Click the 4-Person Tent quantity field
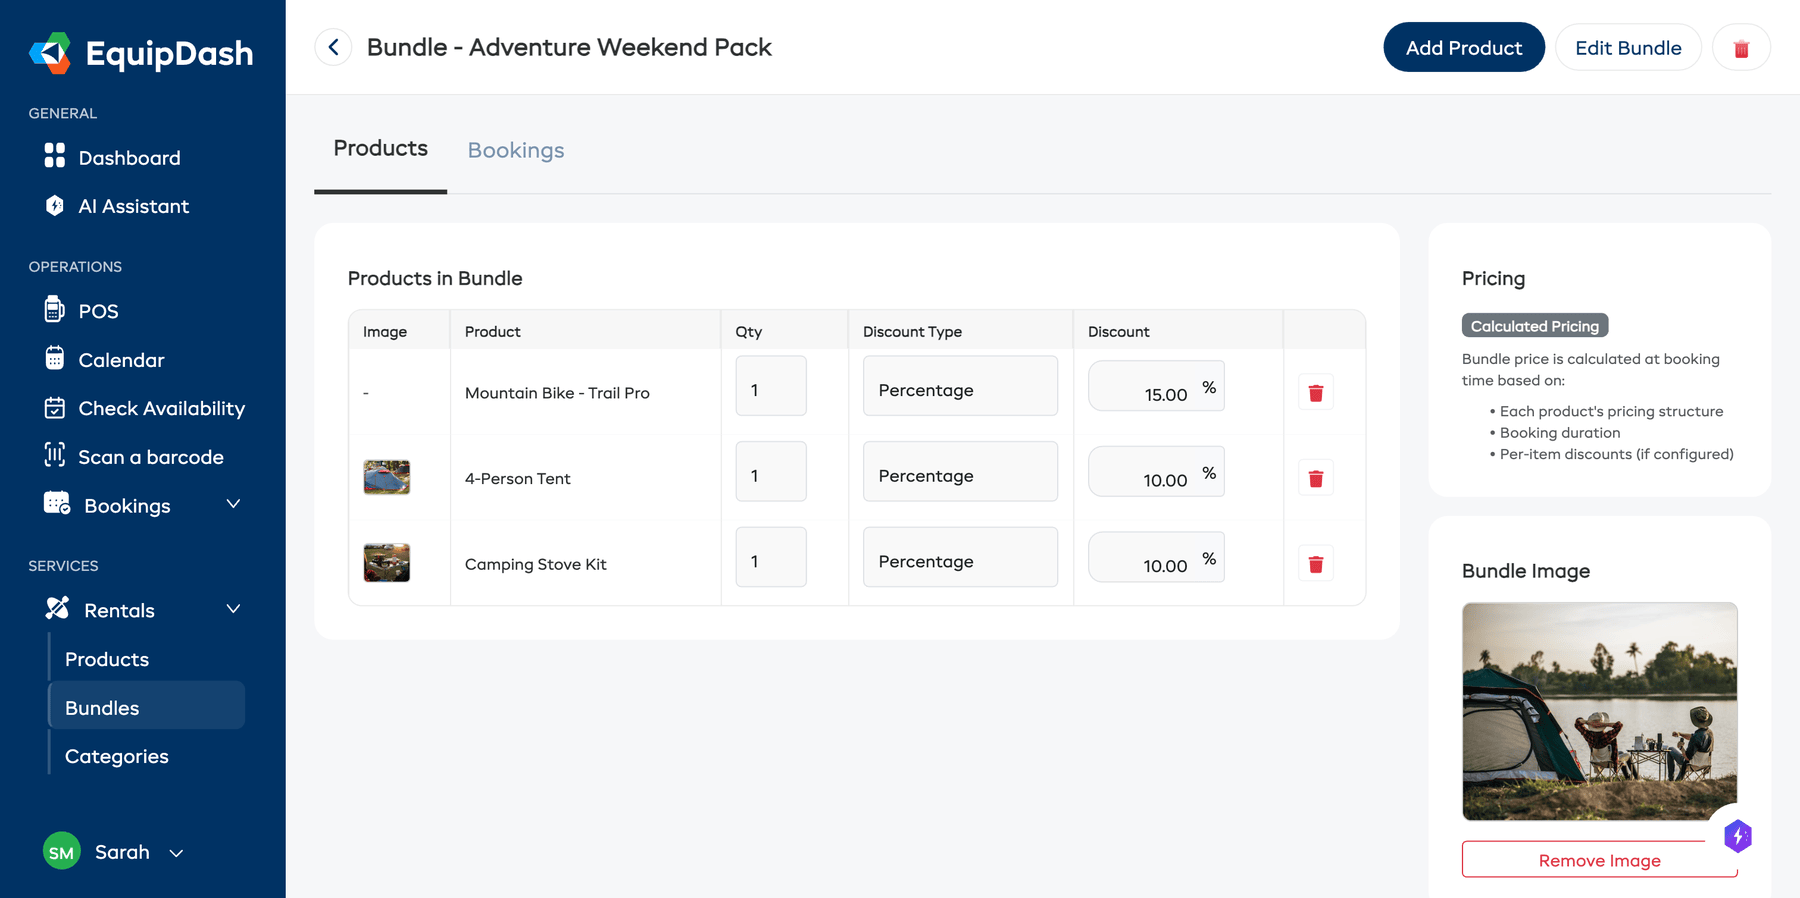1800x898 pixels. [x=770, y=476]
